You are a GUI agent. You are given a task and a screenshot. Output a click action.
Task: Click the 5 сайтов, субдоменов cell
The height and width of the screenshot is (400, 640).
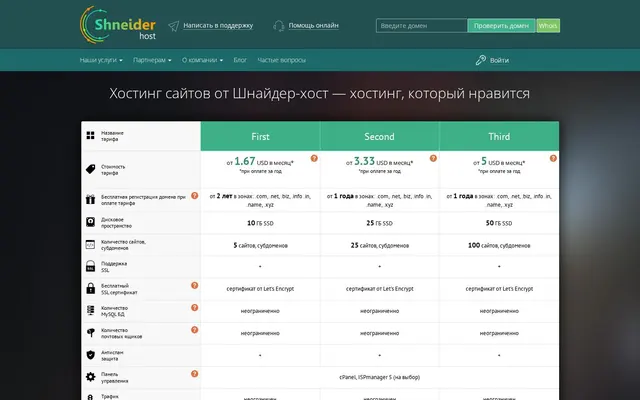coord(260,245)
